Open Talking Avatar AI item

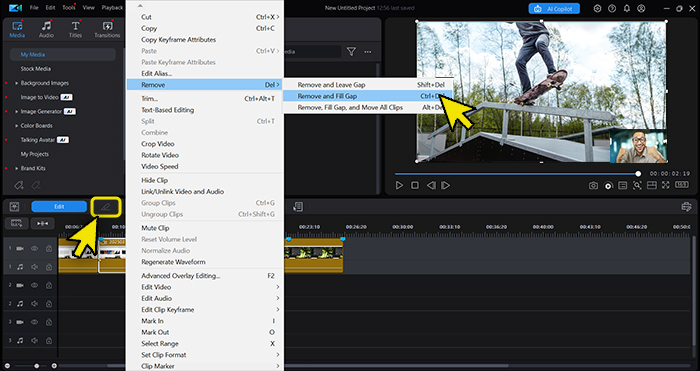tap(45, 140)
